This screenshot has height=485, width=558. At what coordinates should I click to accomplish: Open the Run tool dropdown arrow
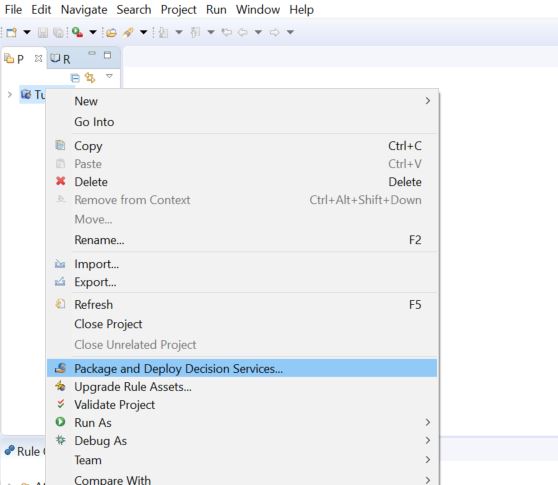(93, 32)
